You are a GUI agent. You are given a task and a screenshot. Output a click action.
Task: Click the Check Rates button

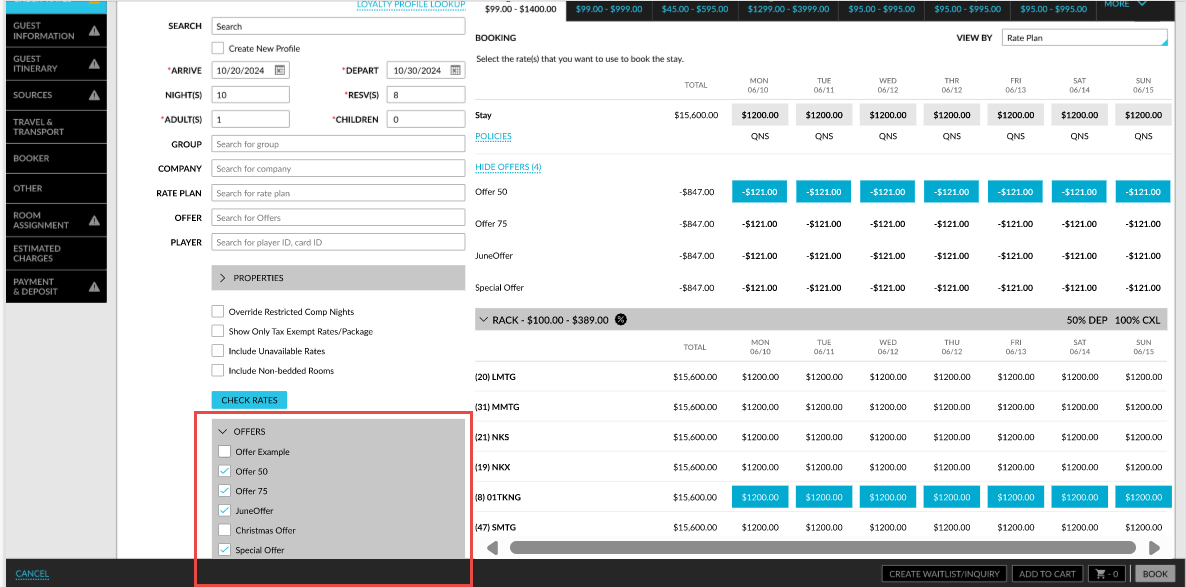click(x=249, y=400)
